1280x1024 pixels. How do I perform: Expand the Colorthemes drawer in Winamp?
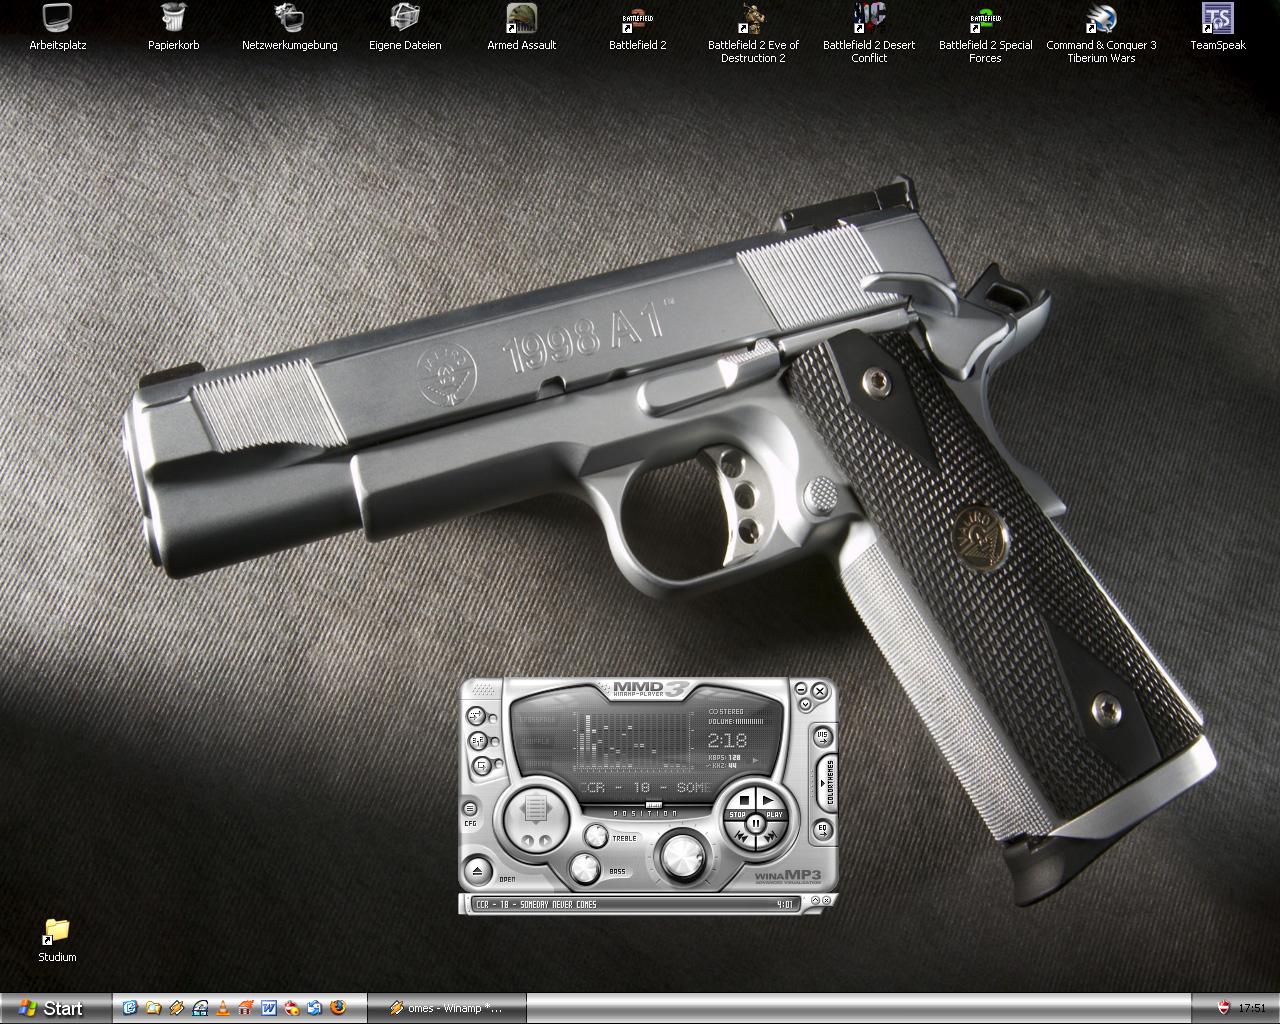point(827,783)
